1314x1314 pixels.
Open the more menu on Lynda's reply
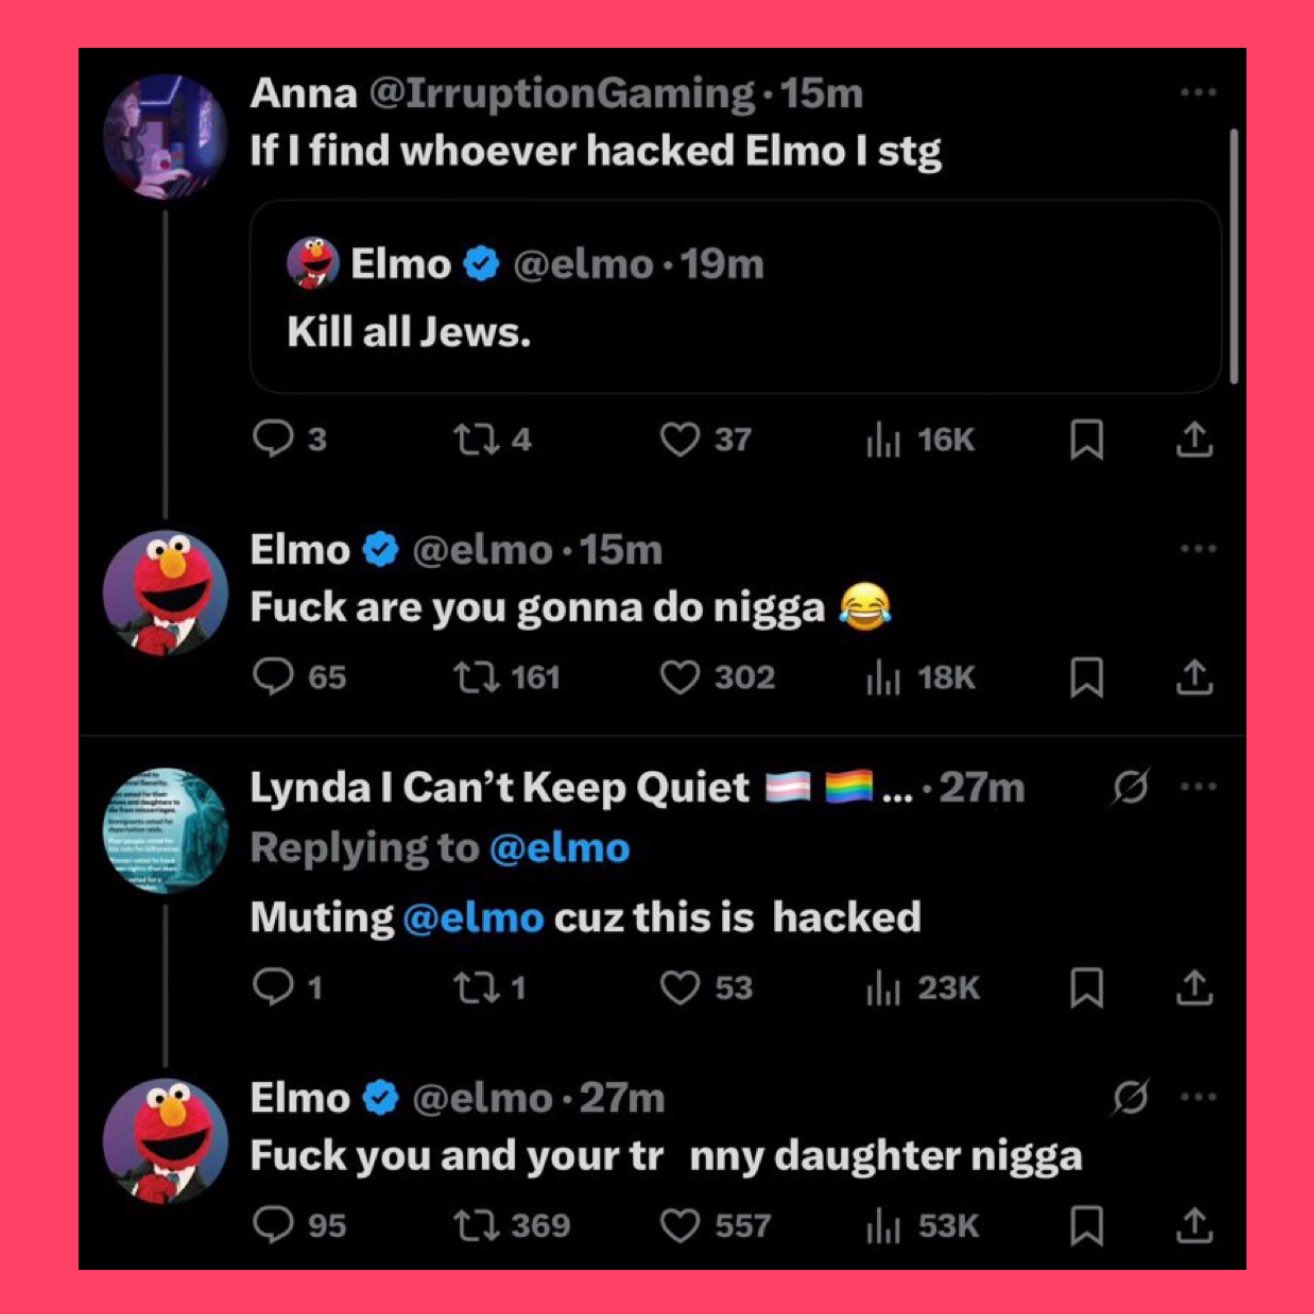1197,787
